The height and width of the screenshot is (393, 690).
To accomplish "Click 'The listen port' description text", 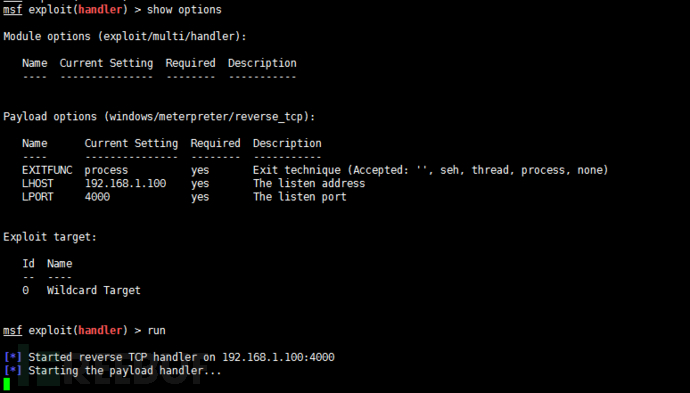I will point(300,197).
